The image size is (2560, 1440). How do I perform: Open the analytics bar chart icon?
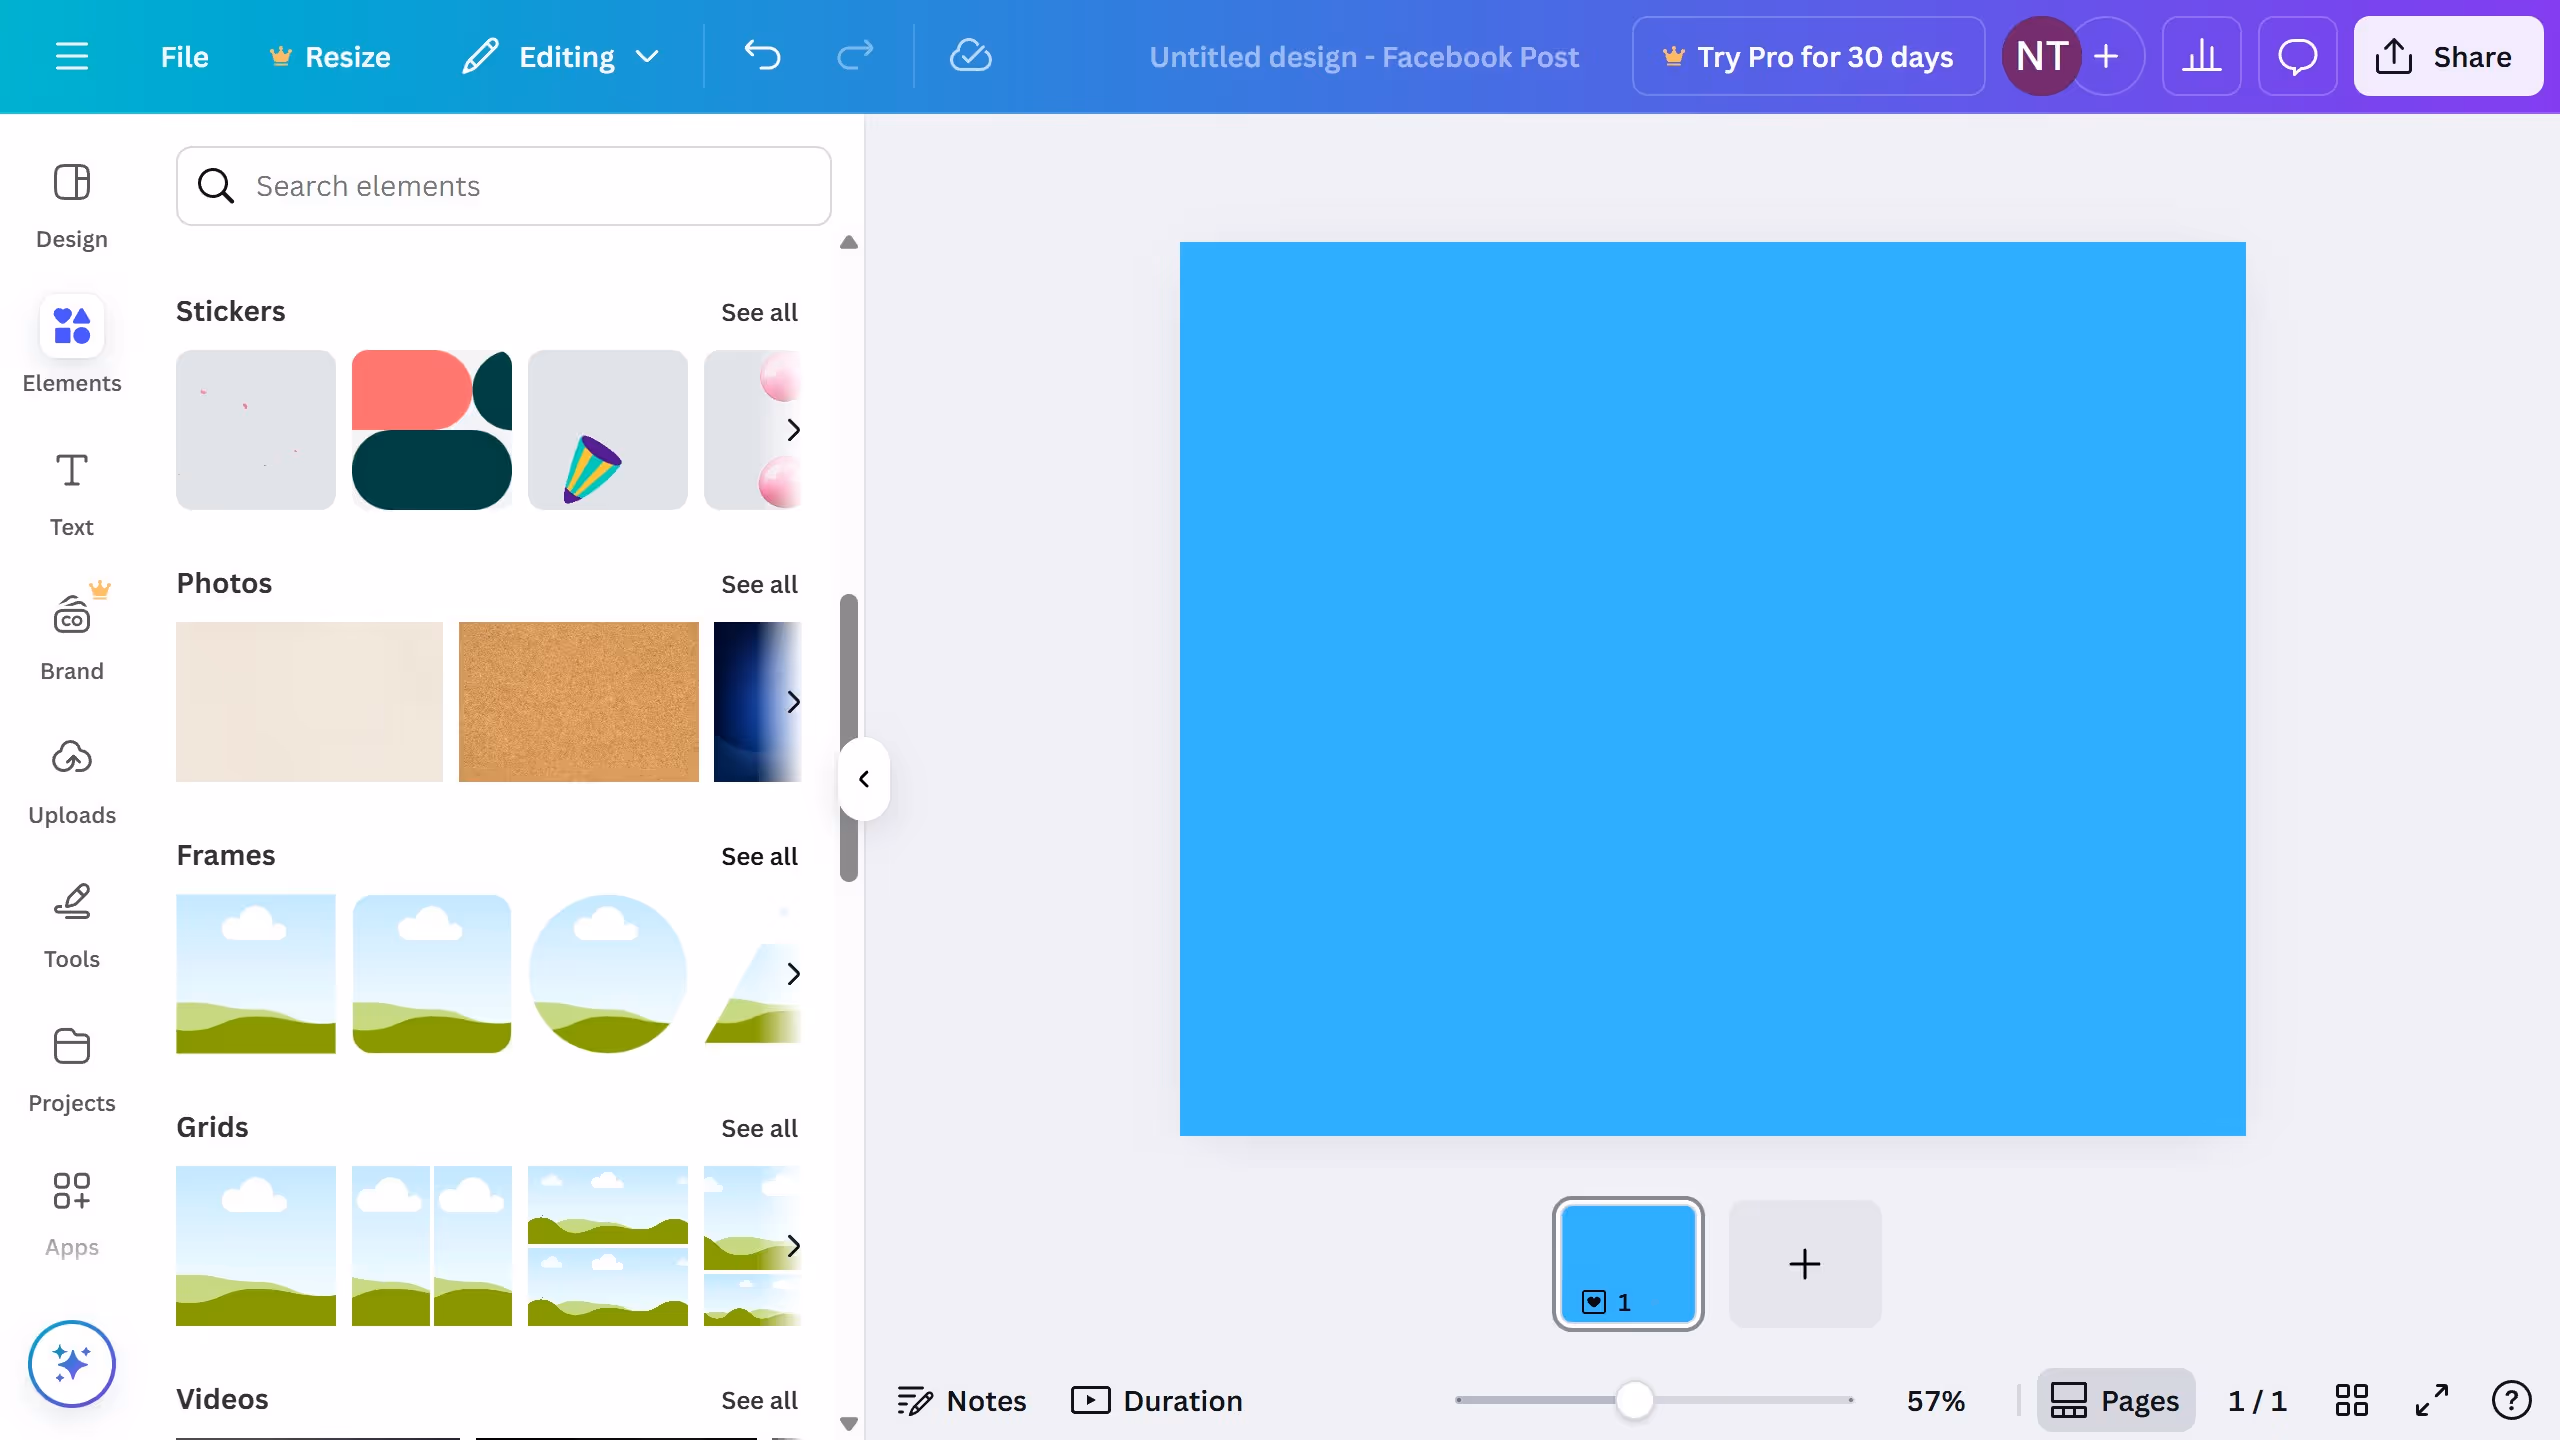[x=2201, y=57]
